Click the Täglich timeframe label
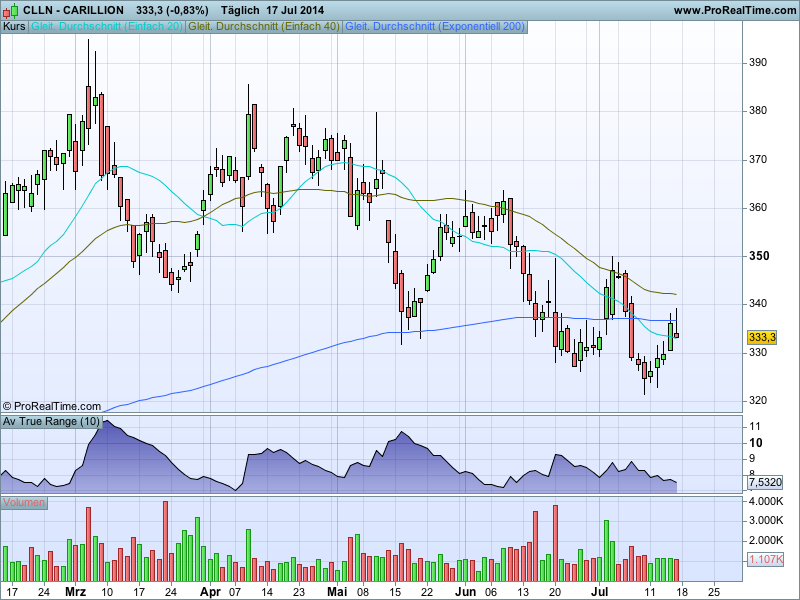Viewport: 800px width, 600px height. pyautogui.click(x=240, y=10)
